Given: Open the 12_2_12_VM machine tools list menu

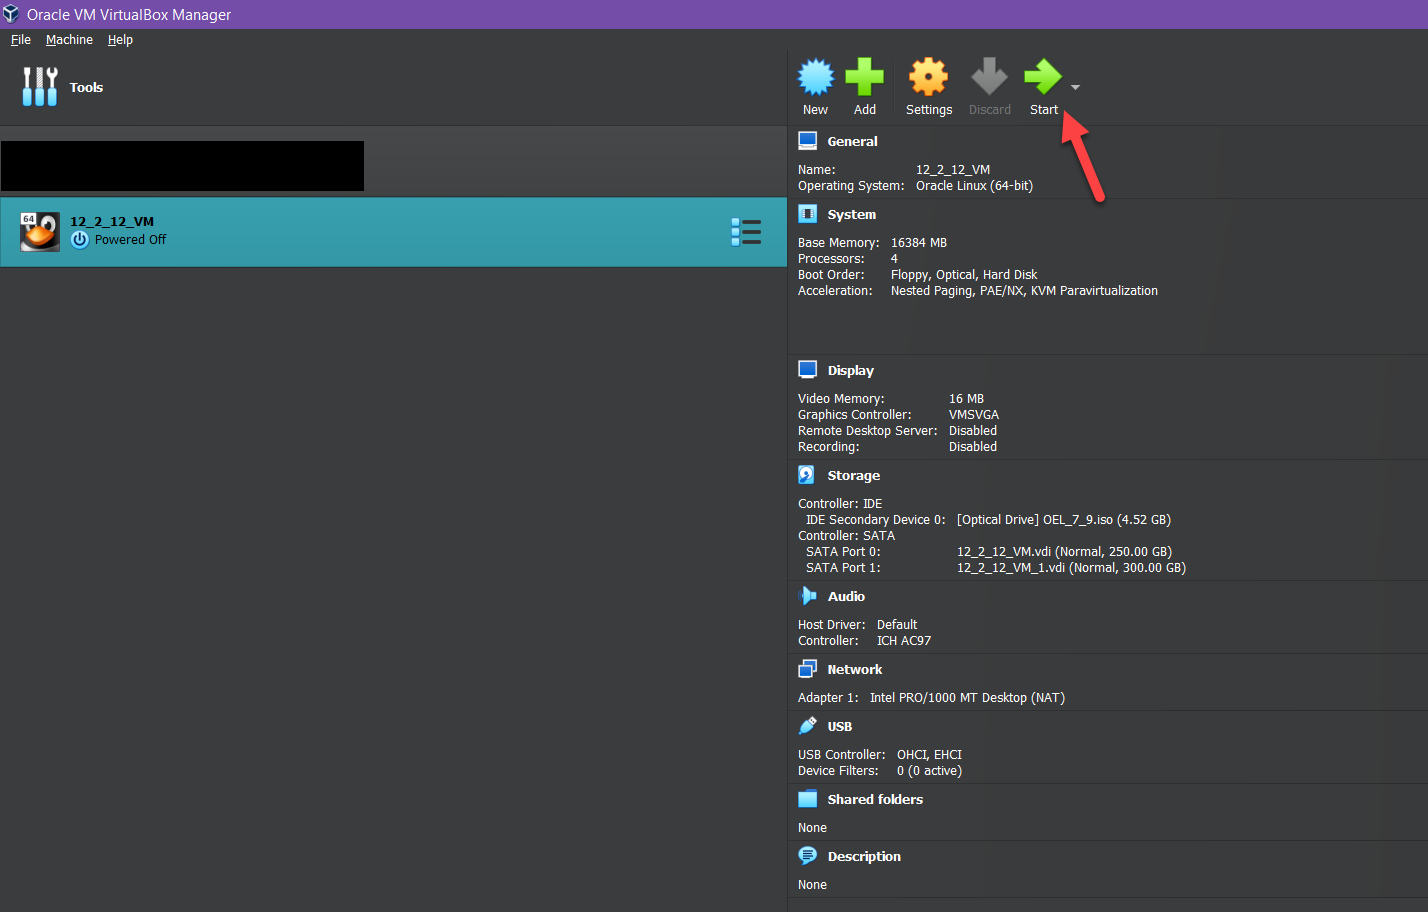Looking at the screenshot, I should [x=746, y=232].
